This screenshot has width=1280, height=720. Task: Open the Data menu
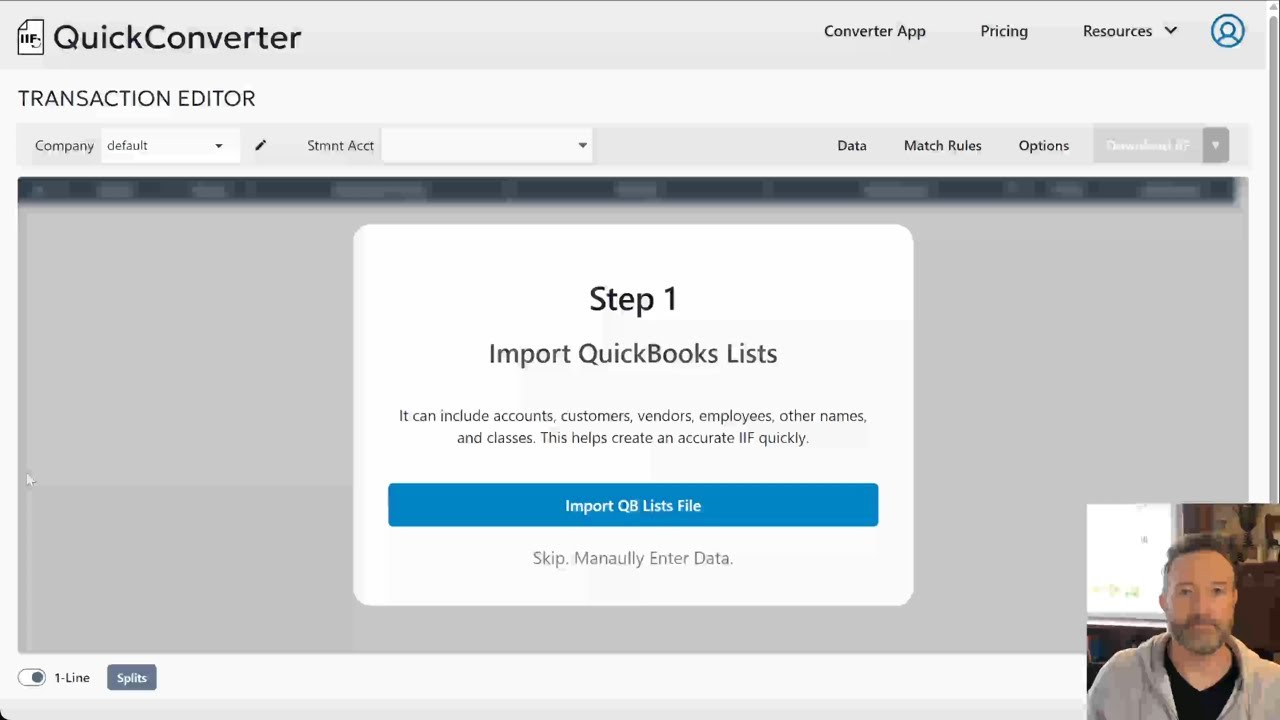tap(852, 145)
